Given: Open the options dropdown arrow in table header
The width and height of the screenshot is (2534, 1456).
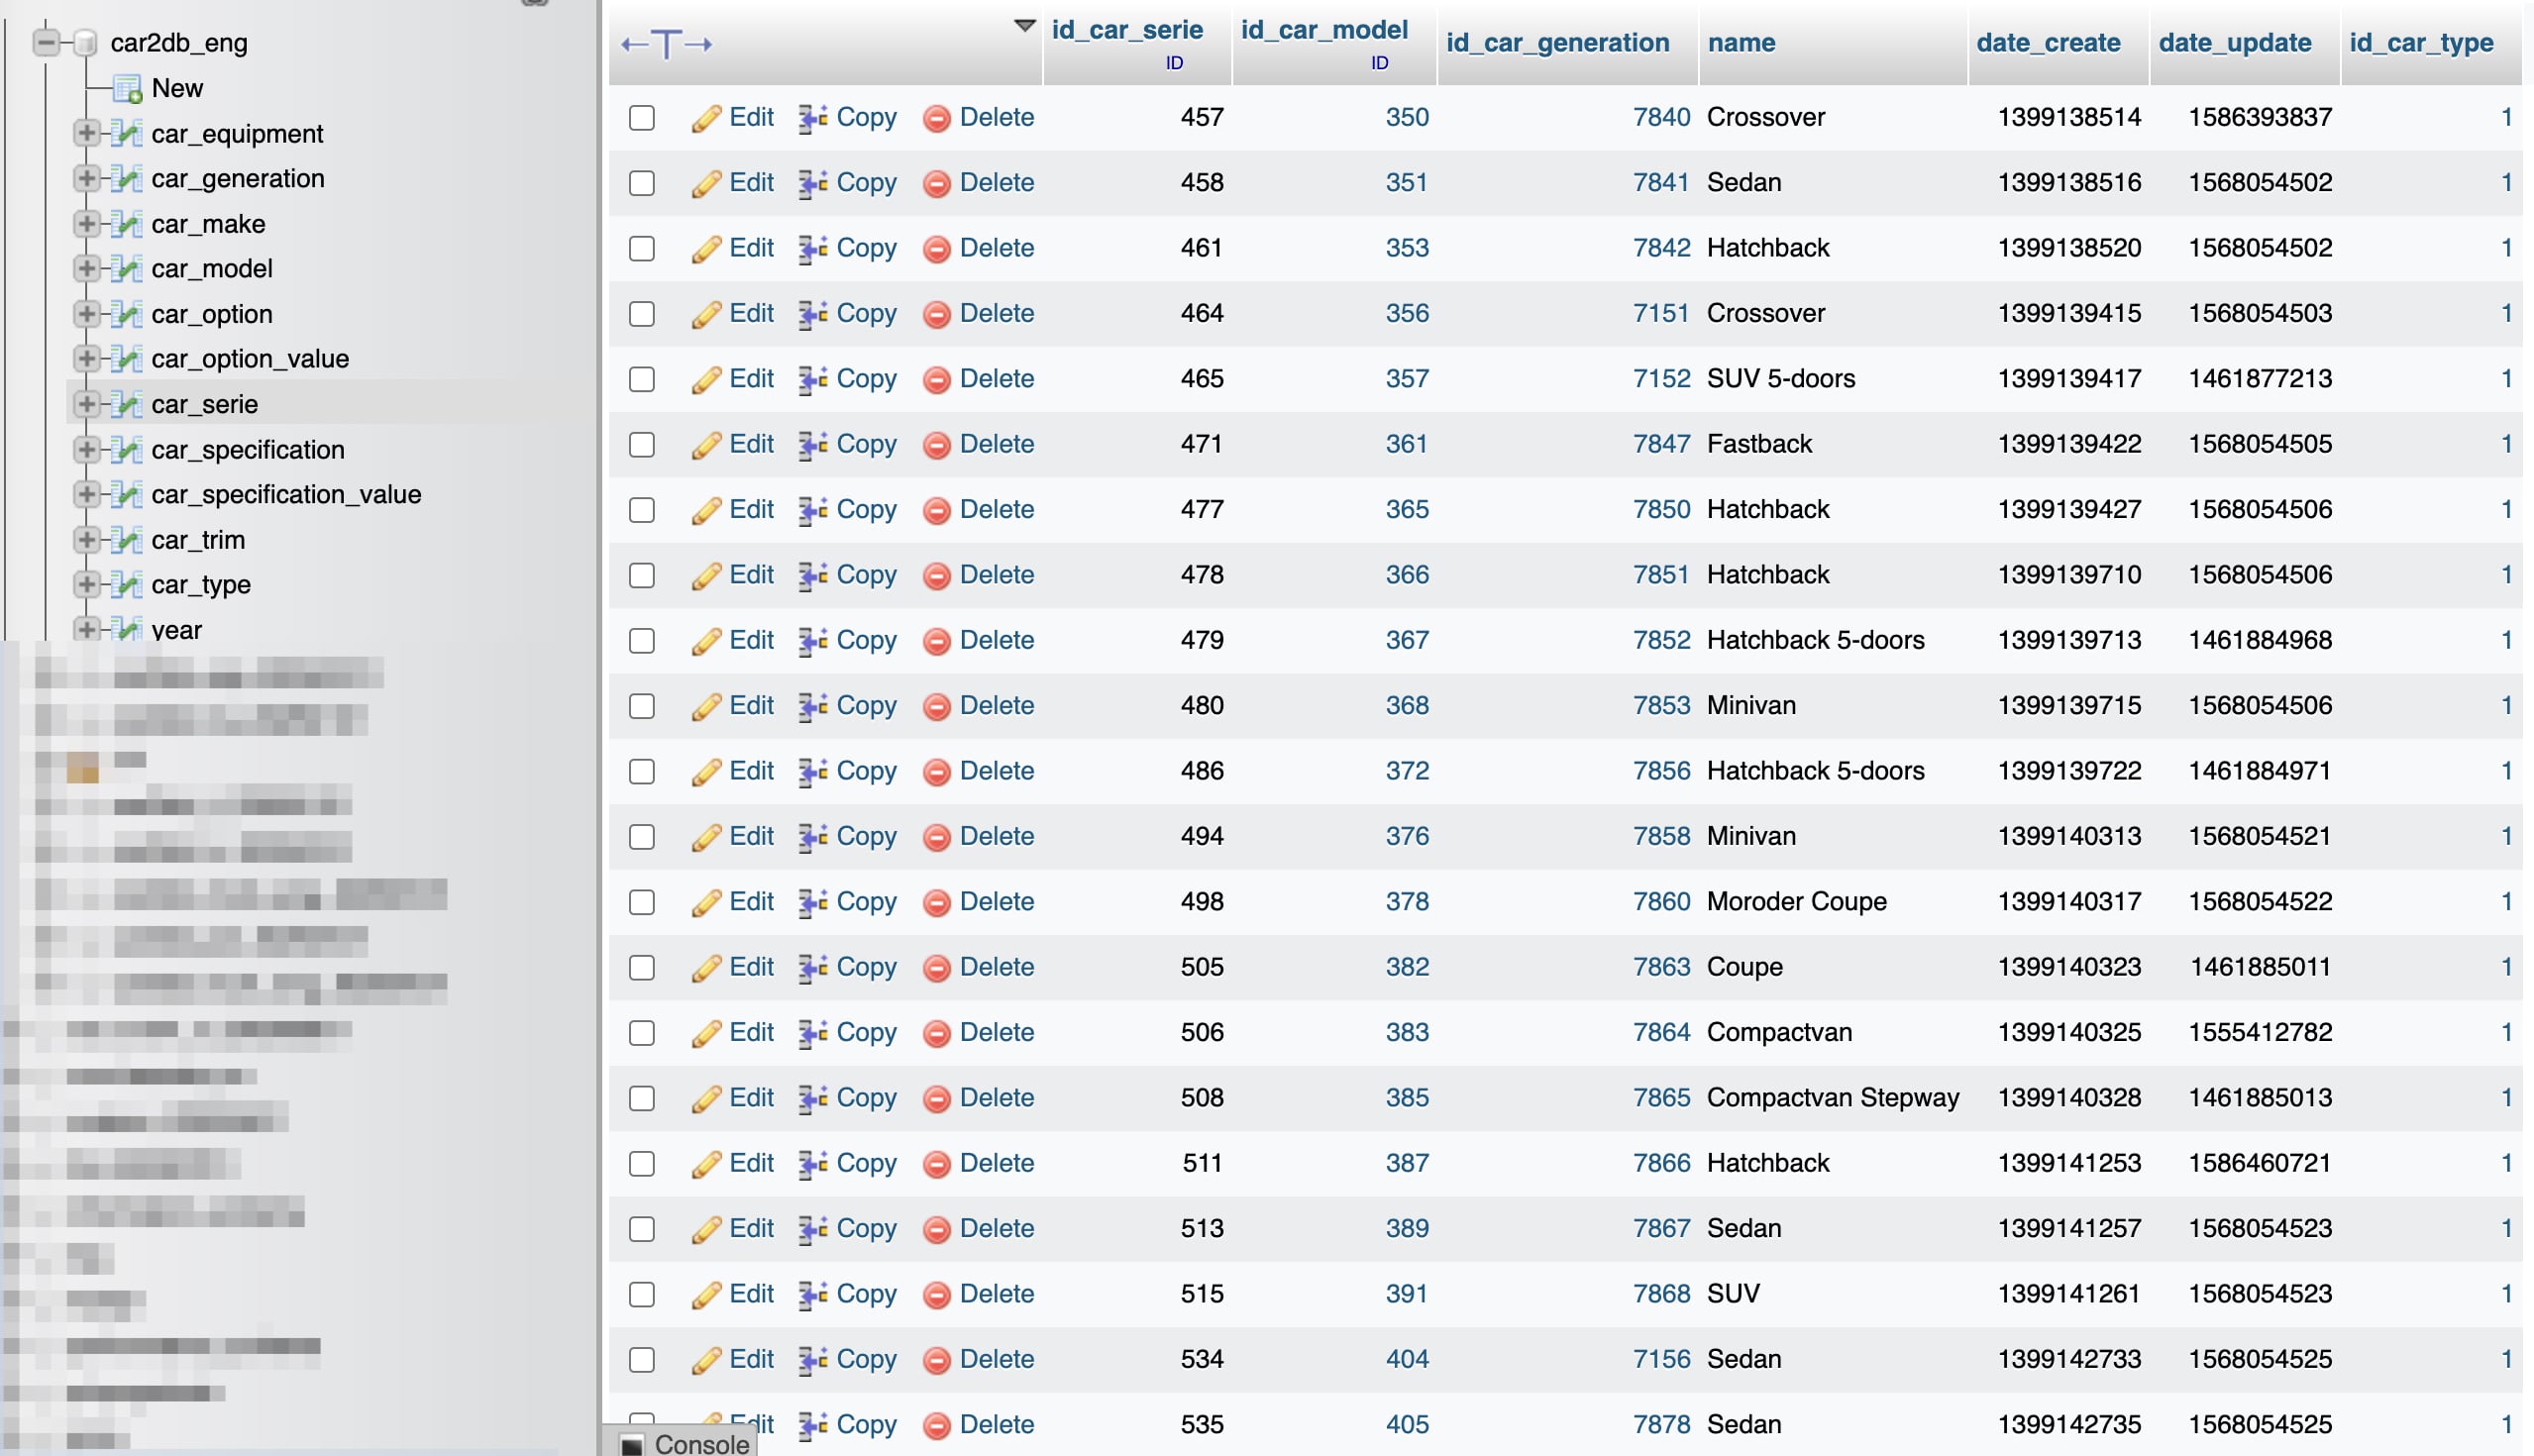Looking at the screenshot, I should [1024, 26].
